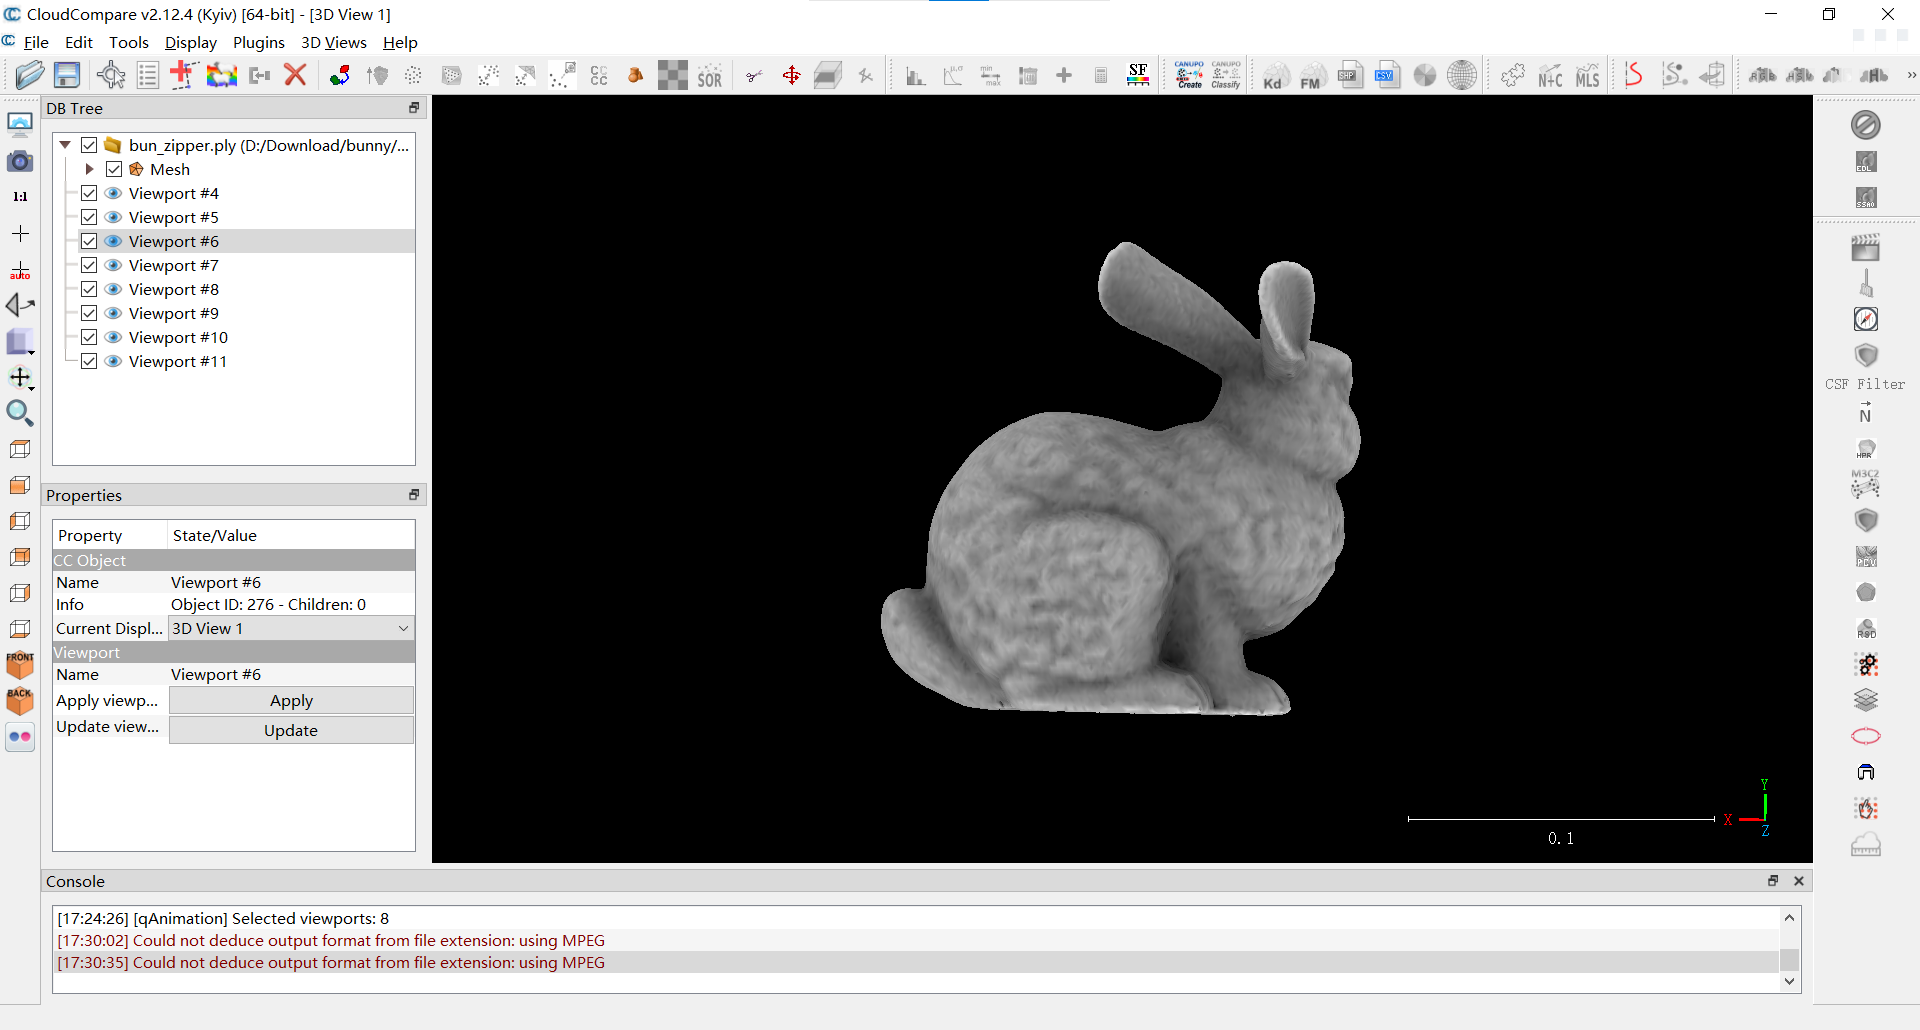Open the Display menu

click(190, 42)
